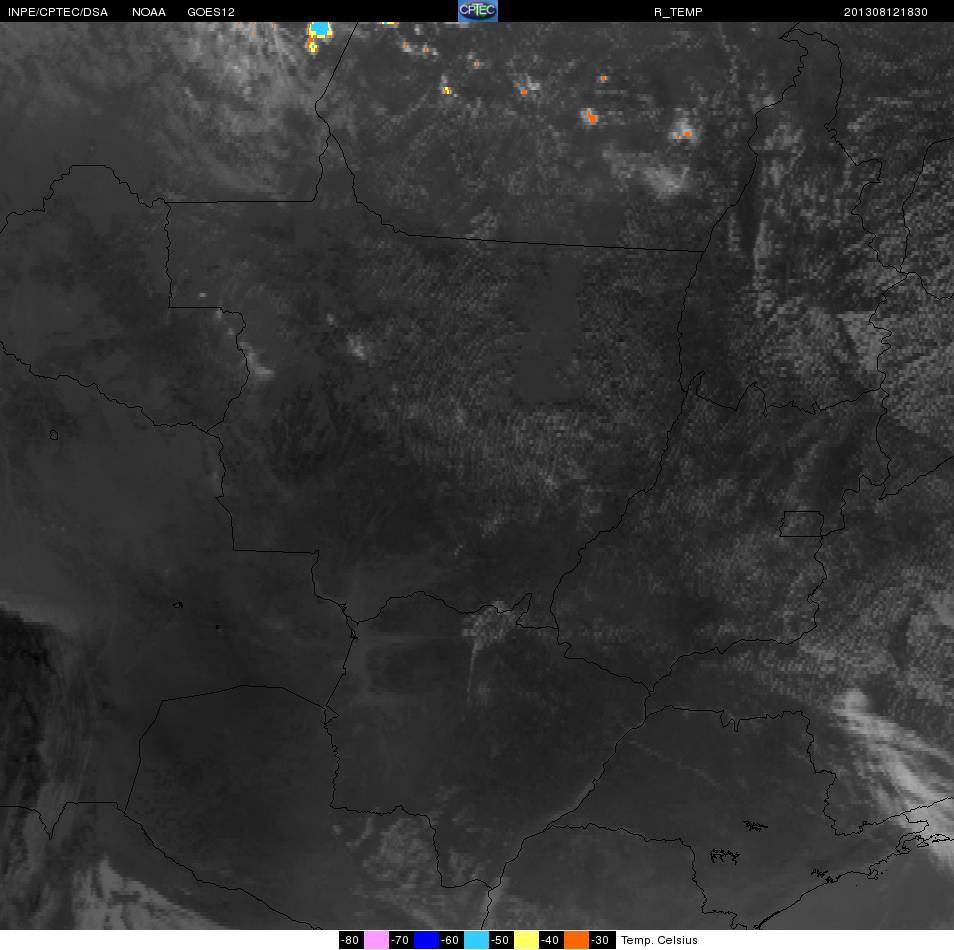Click the CPTEC logo in header
Viewport: 954px width, 950px height.
pyautogui.click(x=478, y=11)
